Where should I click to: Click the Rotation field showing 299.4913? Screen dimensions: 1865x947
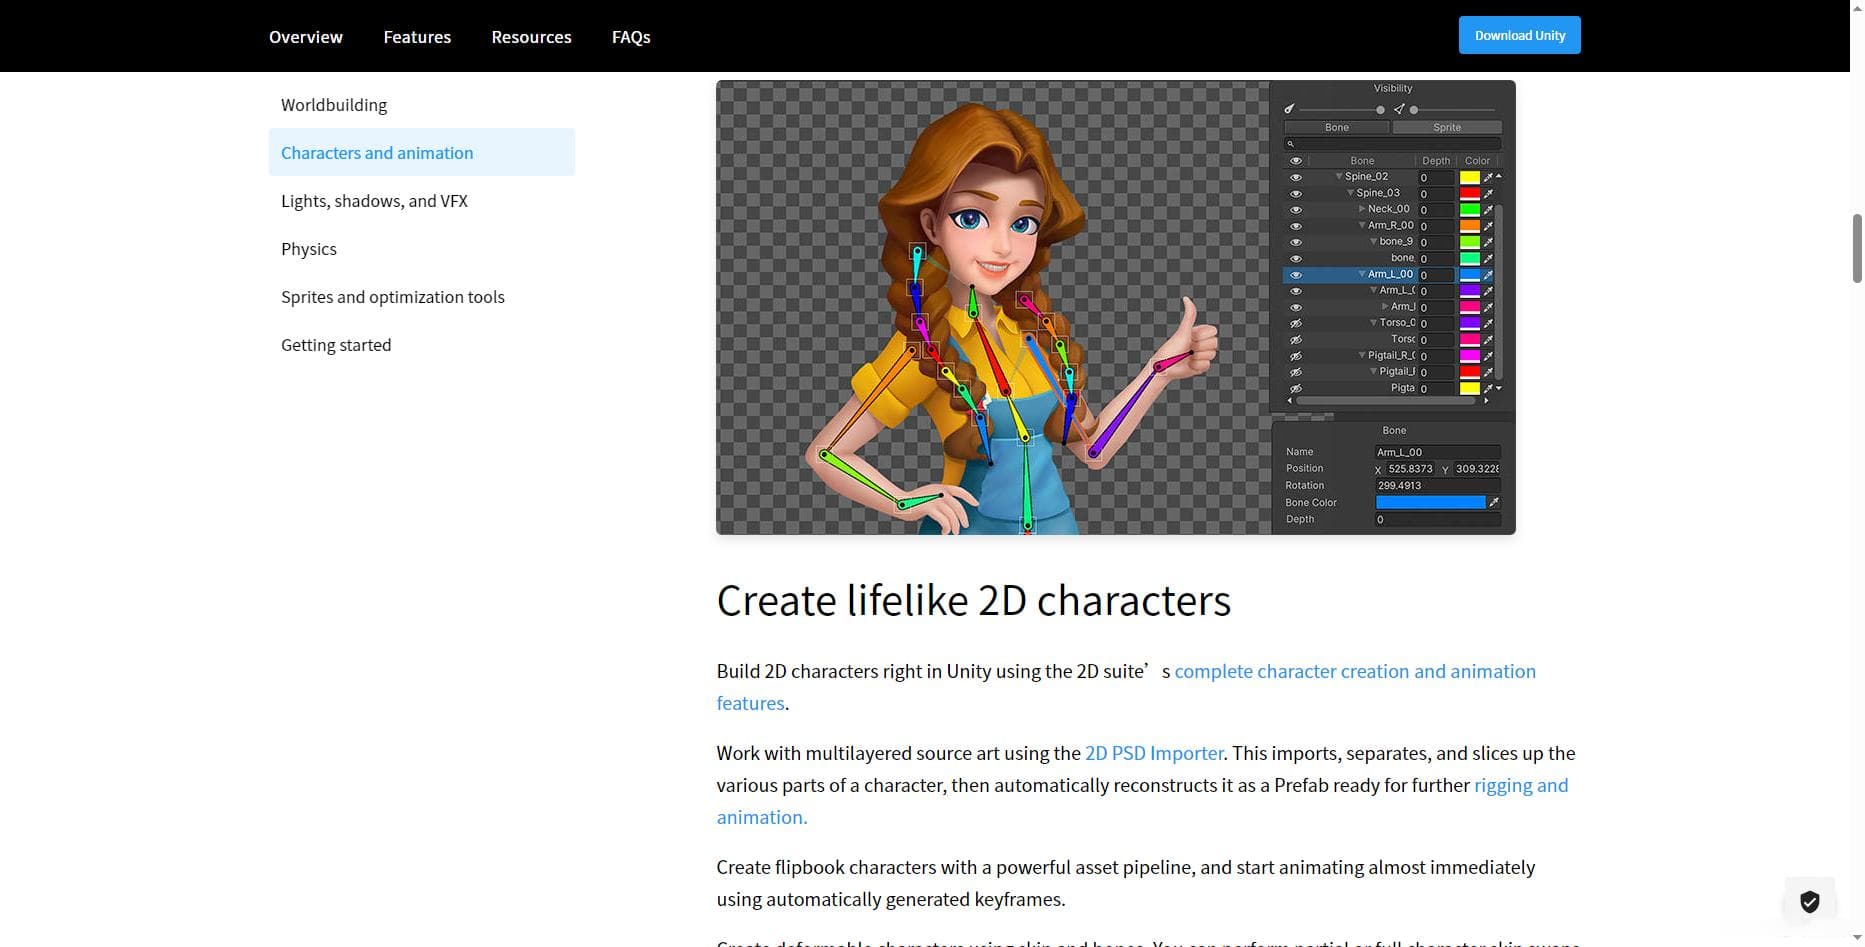pos(1437,485)
